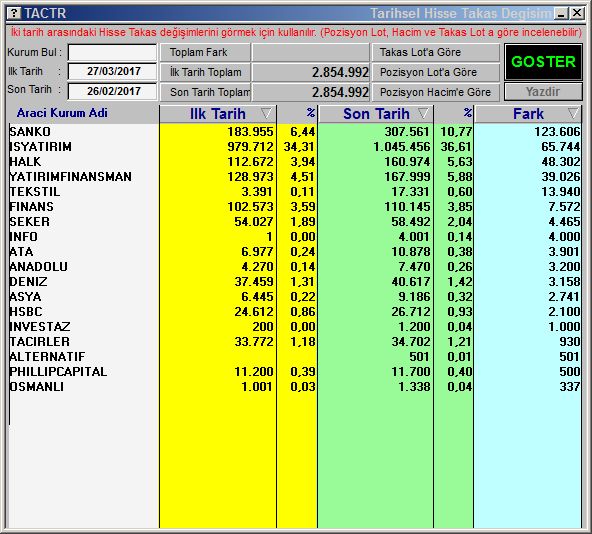Click the Araci Kurum Adi header
This screenshot has height=534, width=592.
point(62,113)
